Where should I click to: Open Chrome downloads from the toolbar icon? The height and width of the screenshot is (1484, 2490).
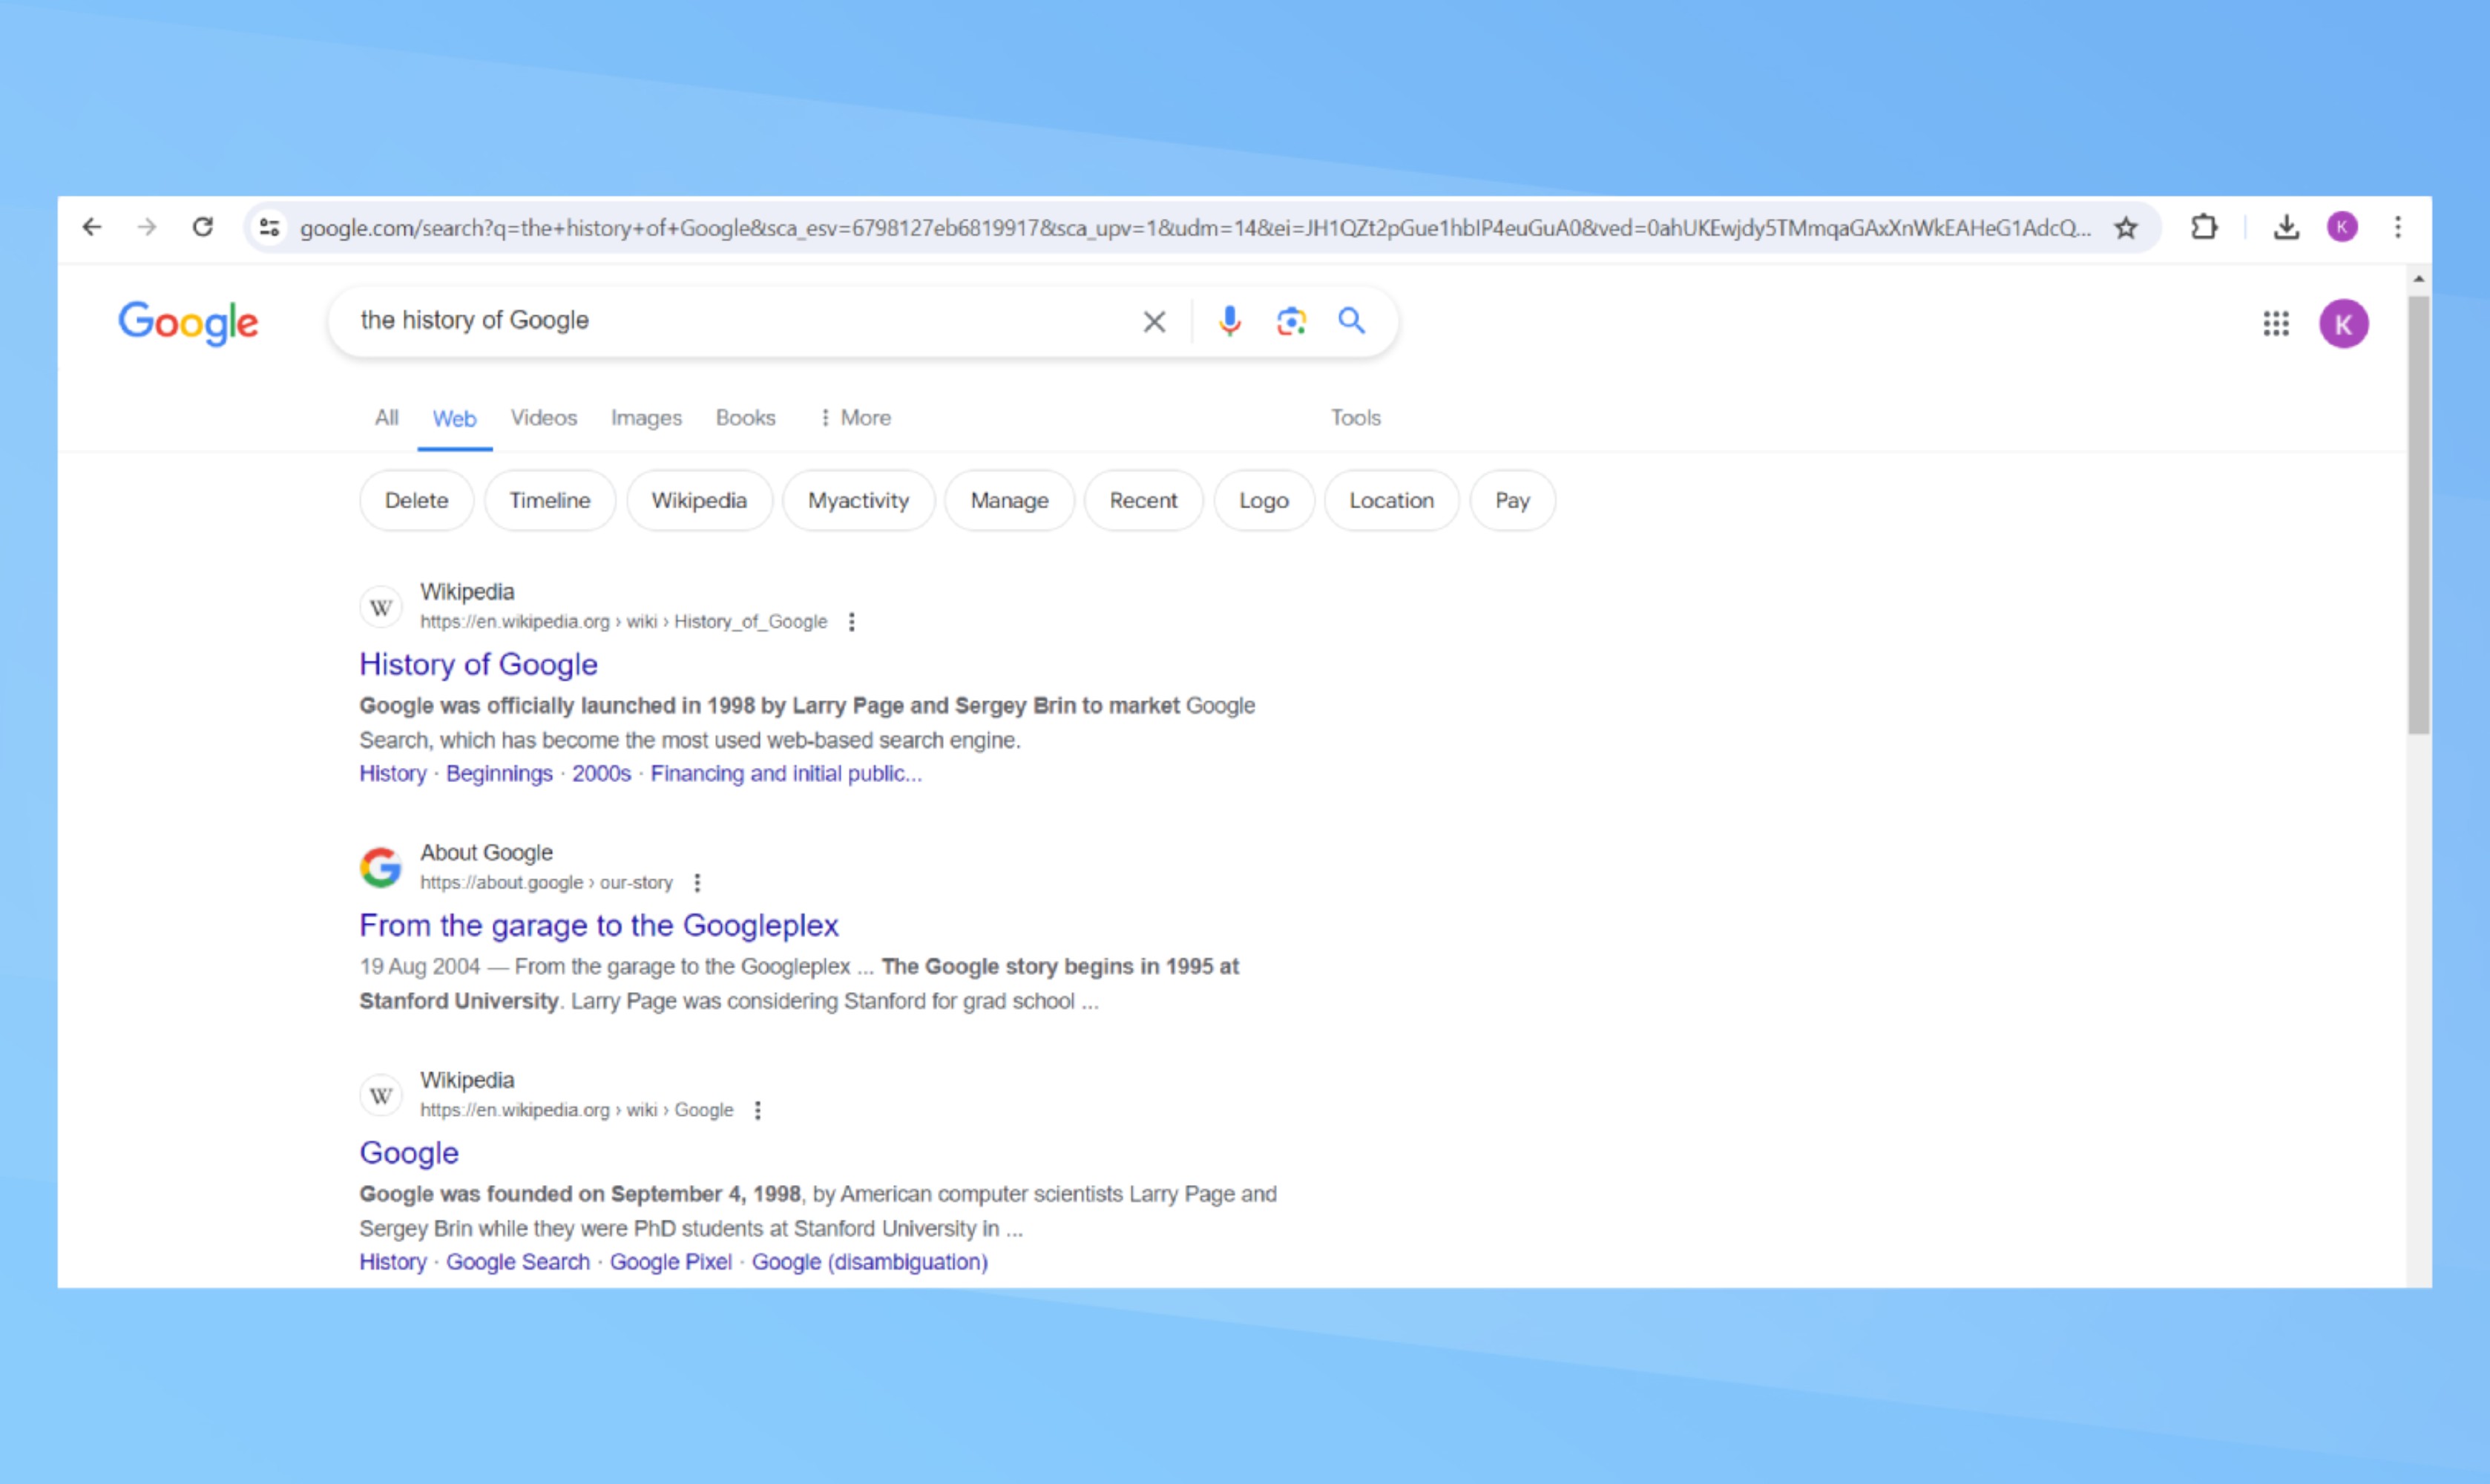[x=2286, y=227]
